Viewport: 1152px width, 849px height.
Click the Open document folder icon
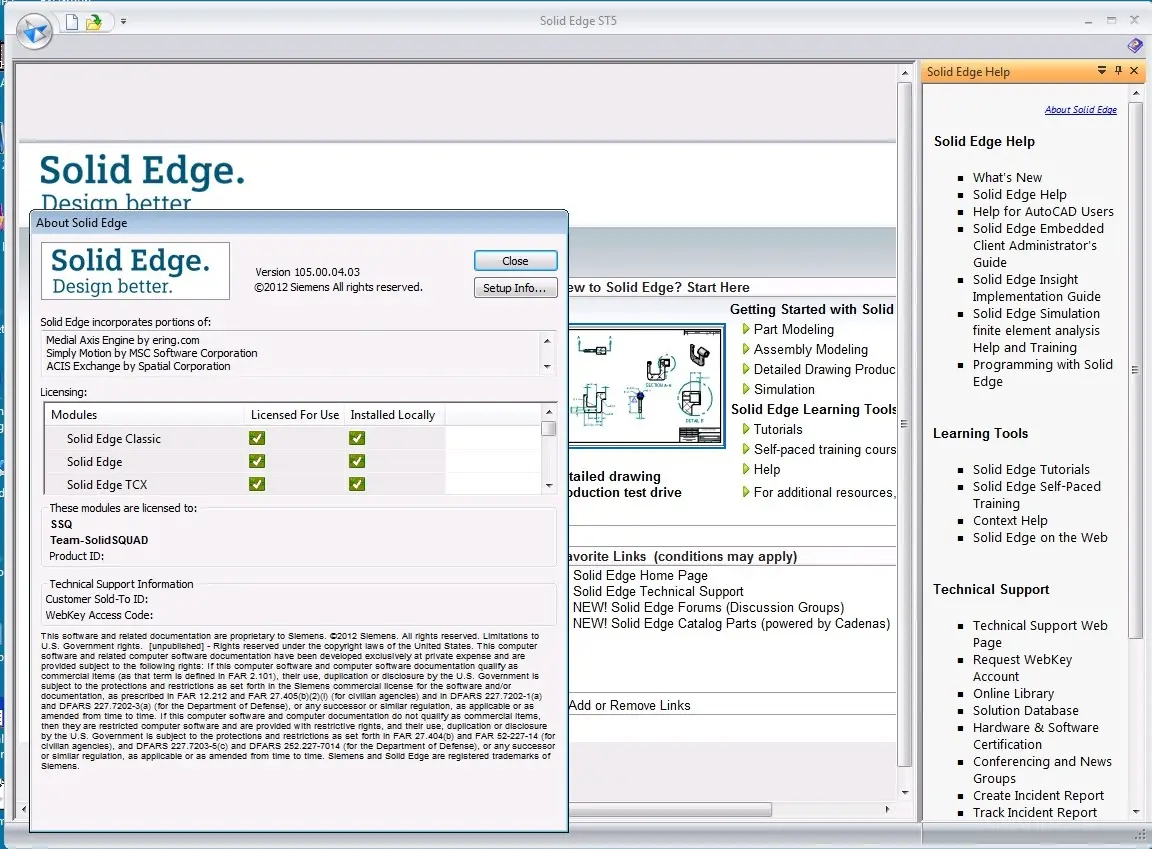(x=94, y=22)
